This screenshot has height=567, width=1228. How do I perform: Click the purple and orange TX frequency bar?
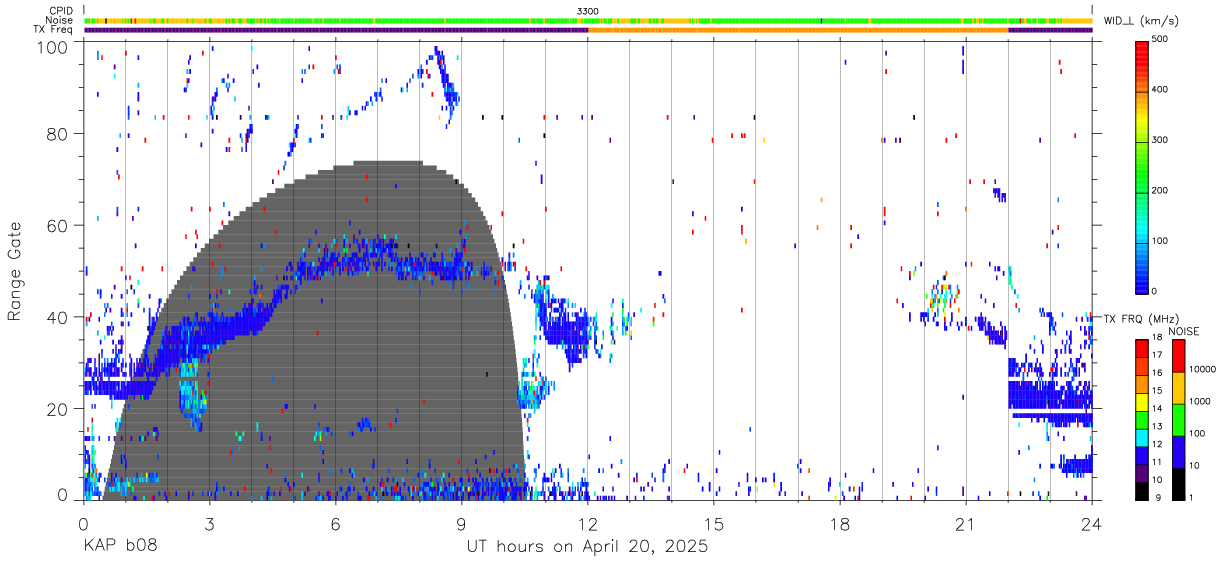588,30
